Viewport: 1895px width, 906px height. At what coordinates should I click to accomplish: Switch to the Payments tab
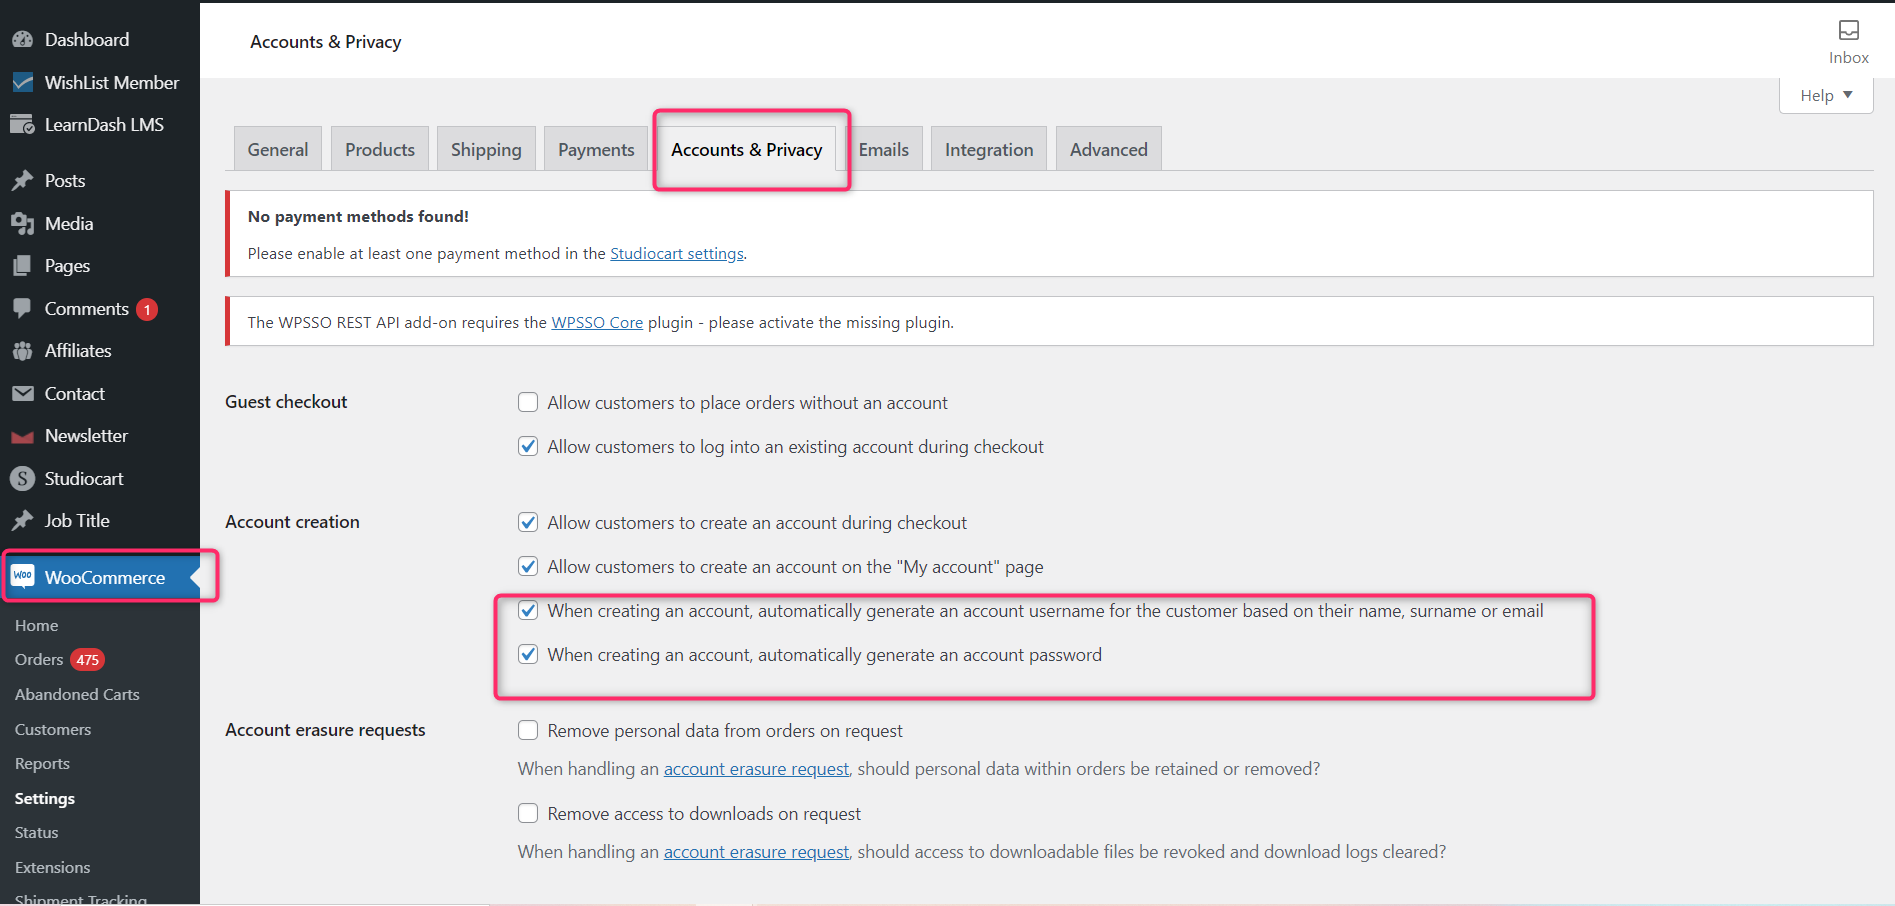pyautogui.click(x=596, y=149)
